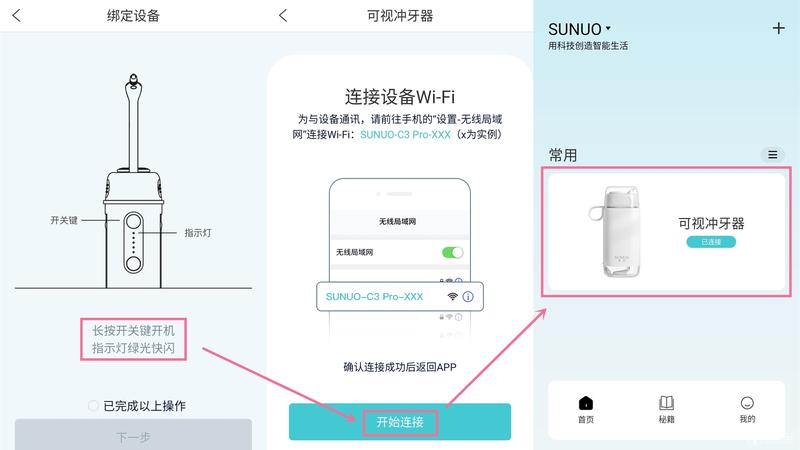Open the 可视冲牙器 device card
This screenshot has height=450, width=800.
pos(666,232)
